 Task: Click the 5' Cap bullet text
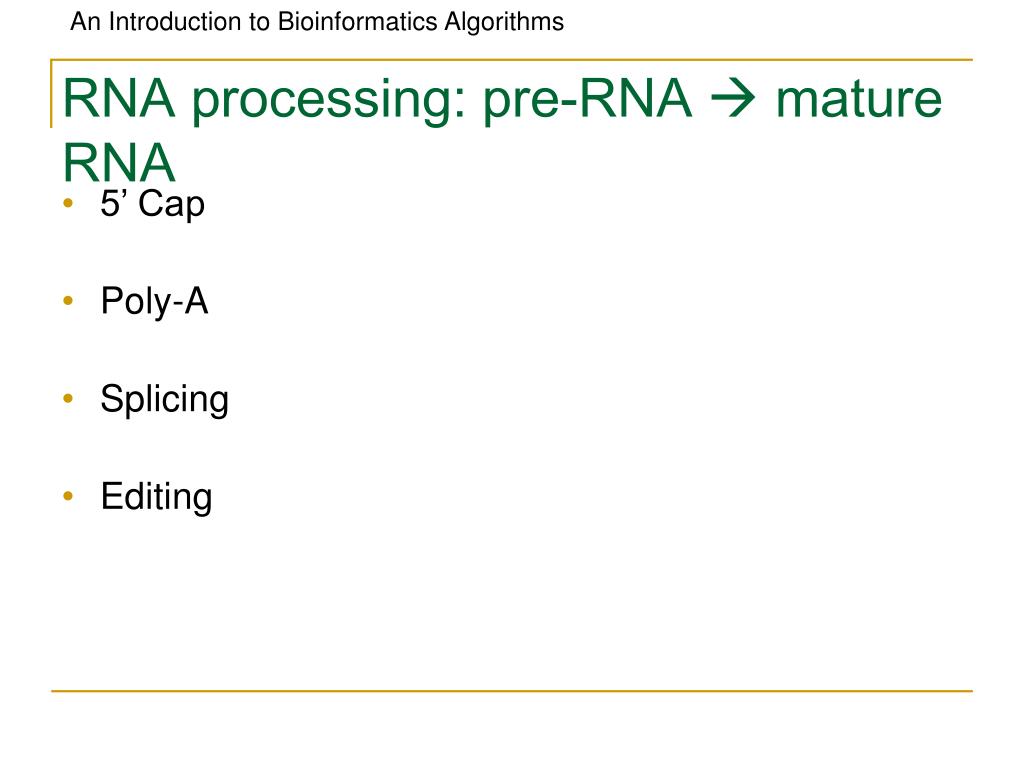(152, 204)
